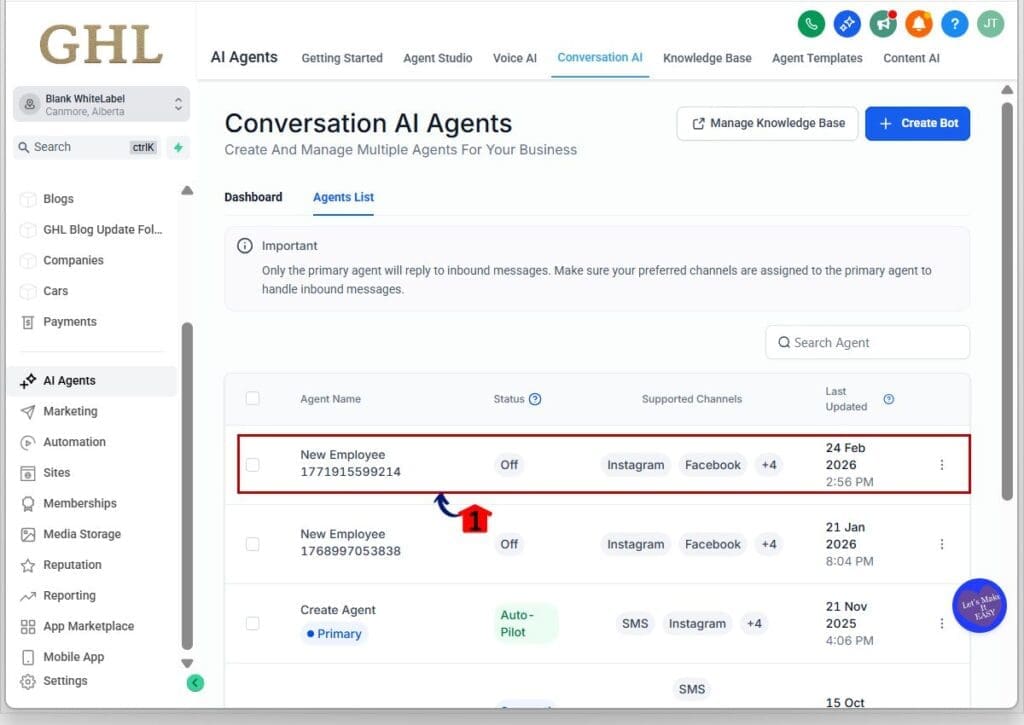The height and width of the screenshot is (725, 1024).
Task: Open the Knowledge Base navigation tab
Action: tap(707, 58)
